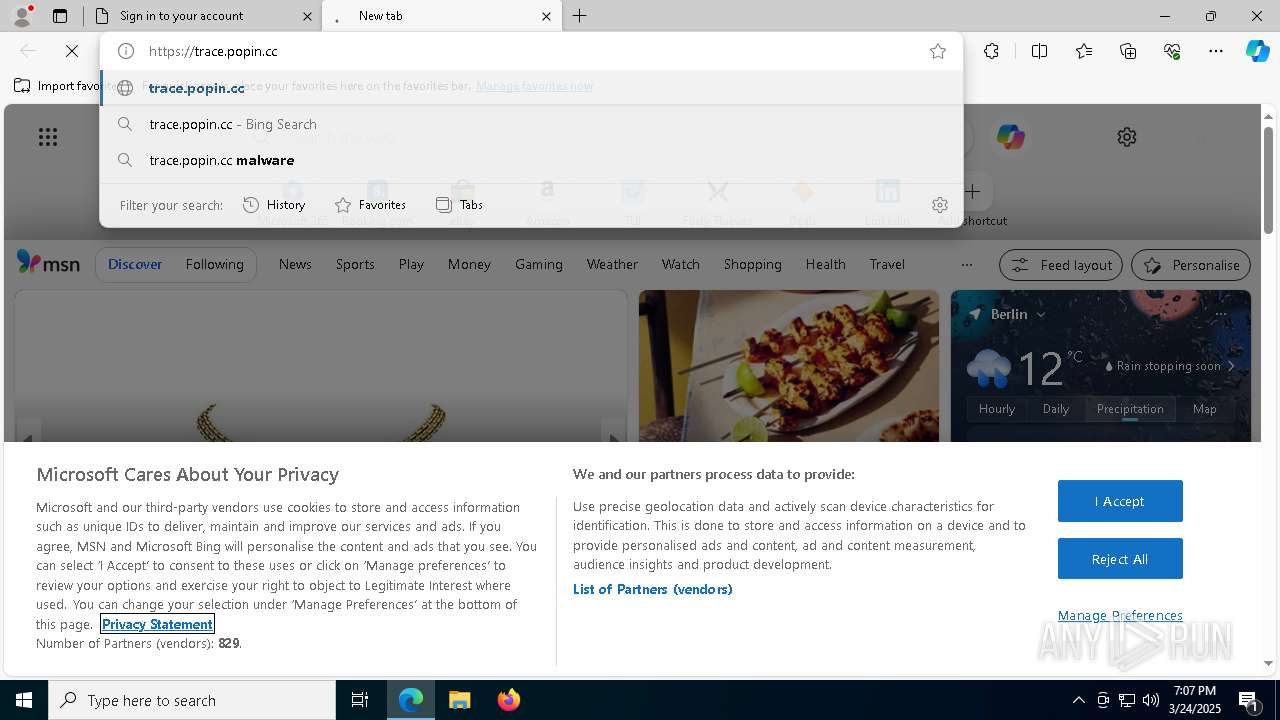Image resolution: width=1280 pixels, height=720 pixels.
Task: Open Collections icon
Action: click(1128, 51)
